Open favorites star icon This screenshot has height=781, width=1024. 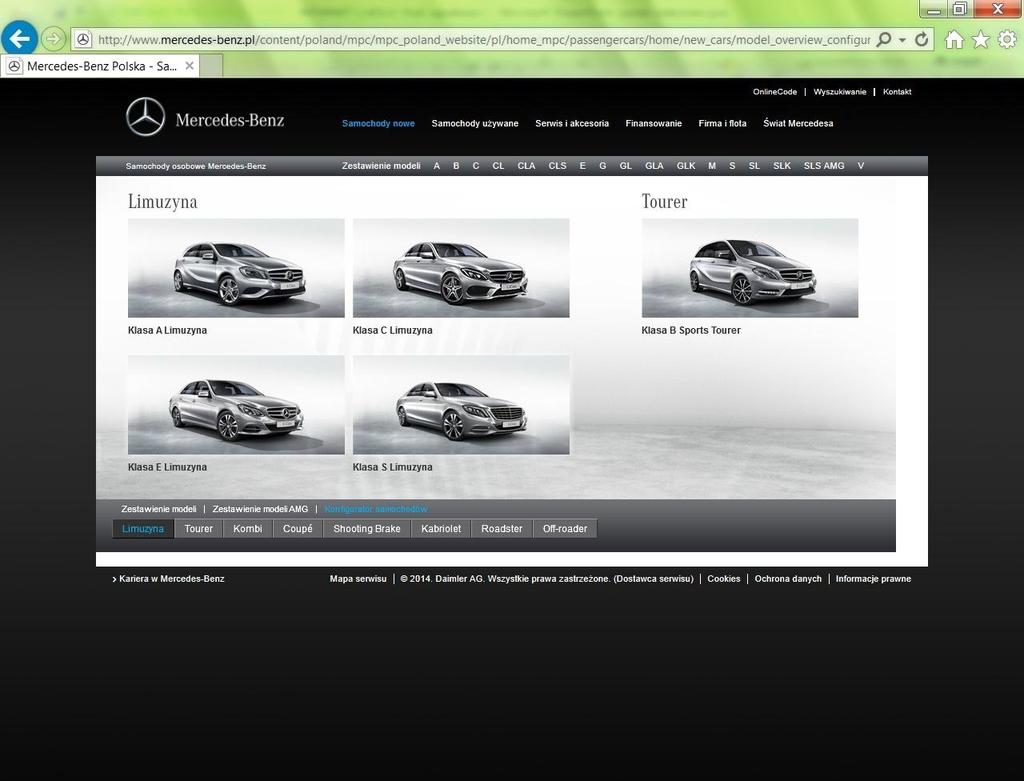point(980,40)
